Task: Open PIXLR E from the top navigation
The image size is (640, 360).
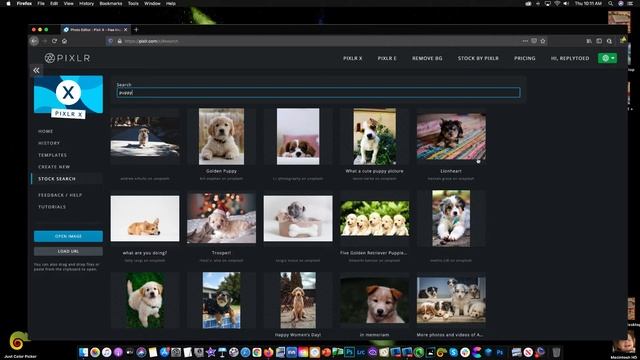Action: tap(387, 58)
